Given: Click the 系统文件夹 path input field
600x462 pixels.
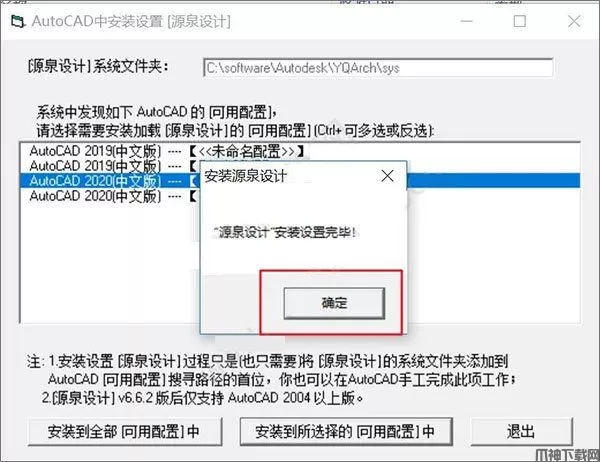Looking at the screenshot, I should (x=378, y=68).
